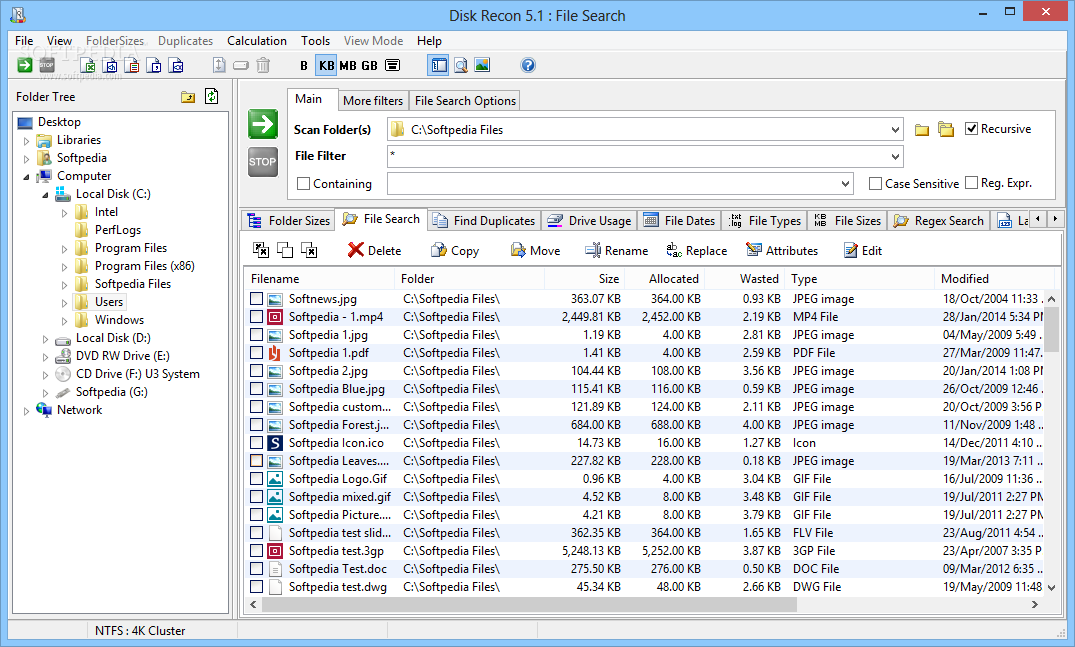Expand the Program Files folder node
Viewport: 1075px width, 647px height.
[x=64, y=249]
